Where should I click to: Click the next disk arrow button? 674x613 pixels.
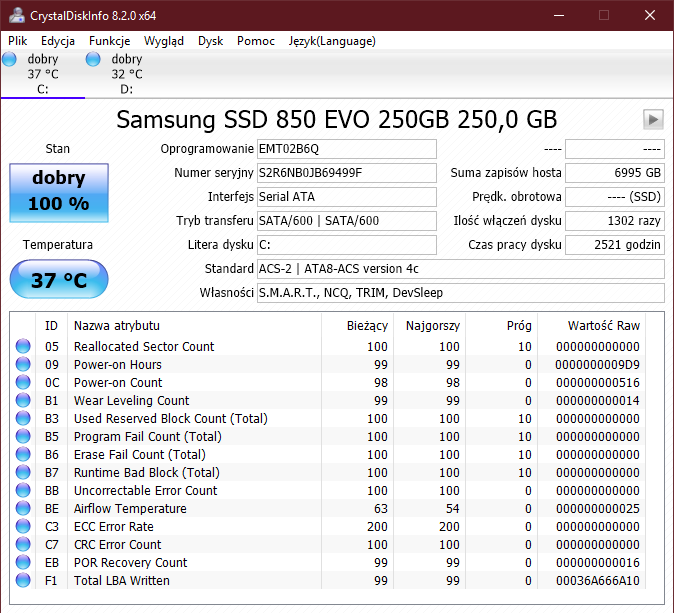click(x=653, y=120)
